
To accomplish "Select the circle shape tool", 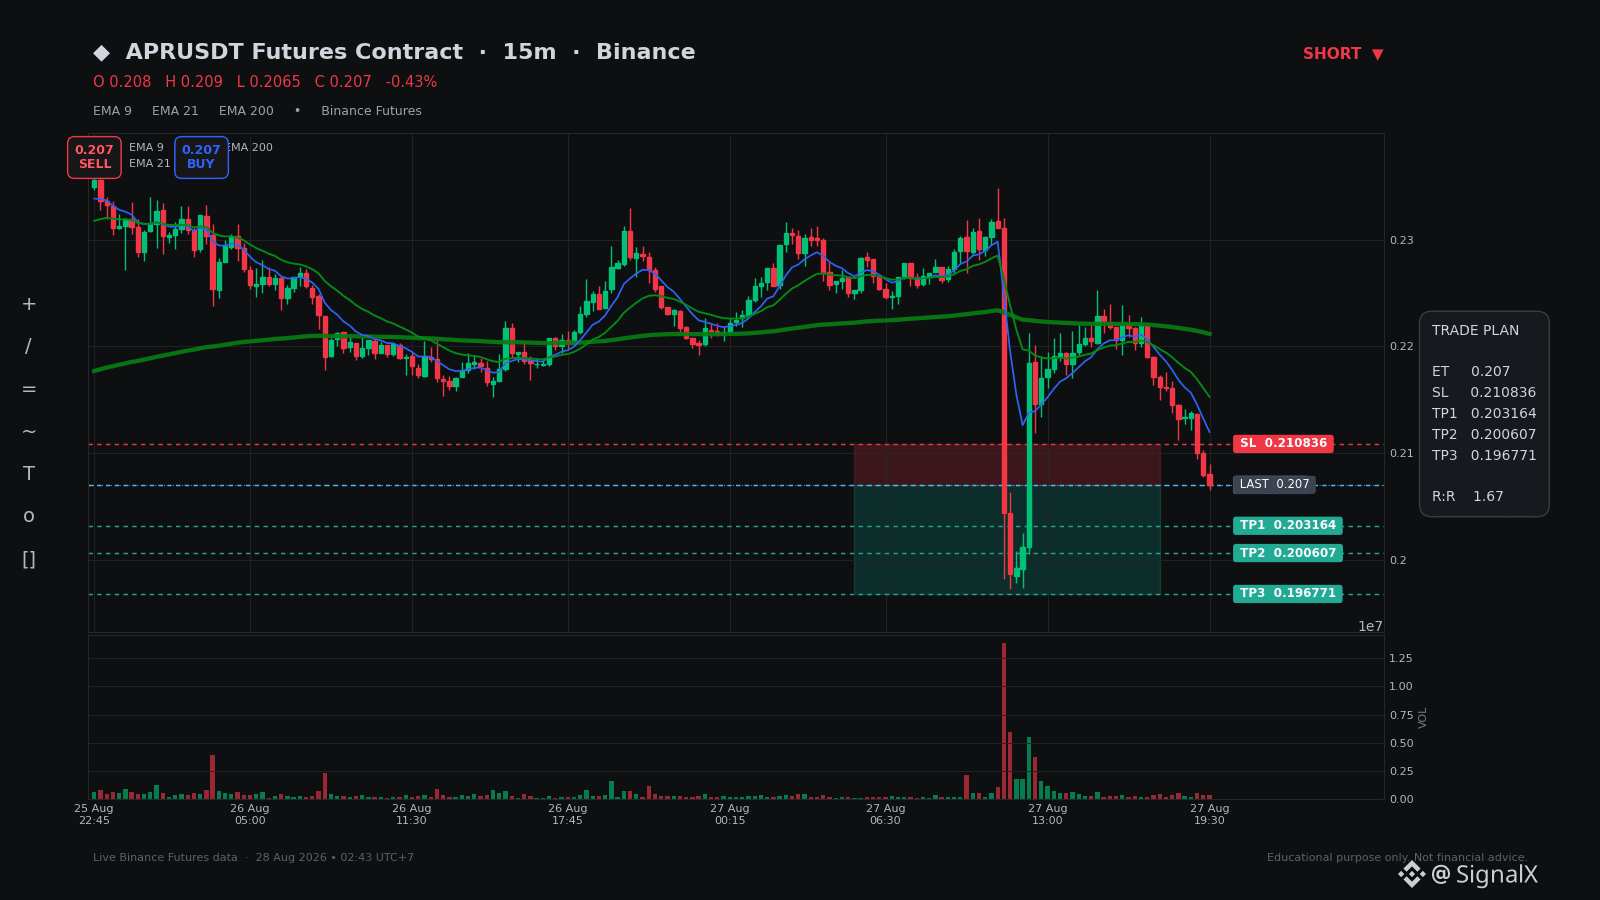I will click(29, 516).
